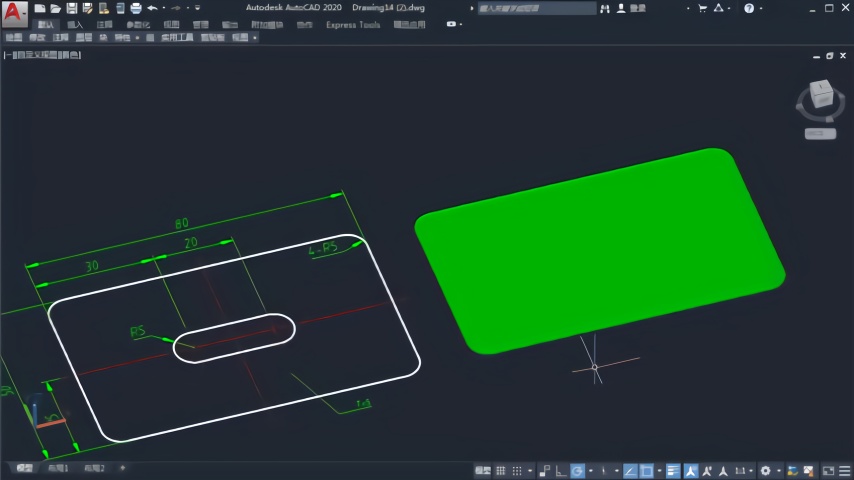Open Customize Quick Access Toolbar dropdown
This screenshot has width=854, height=480.
[x=197, y=8]
